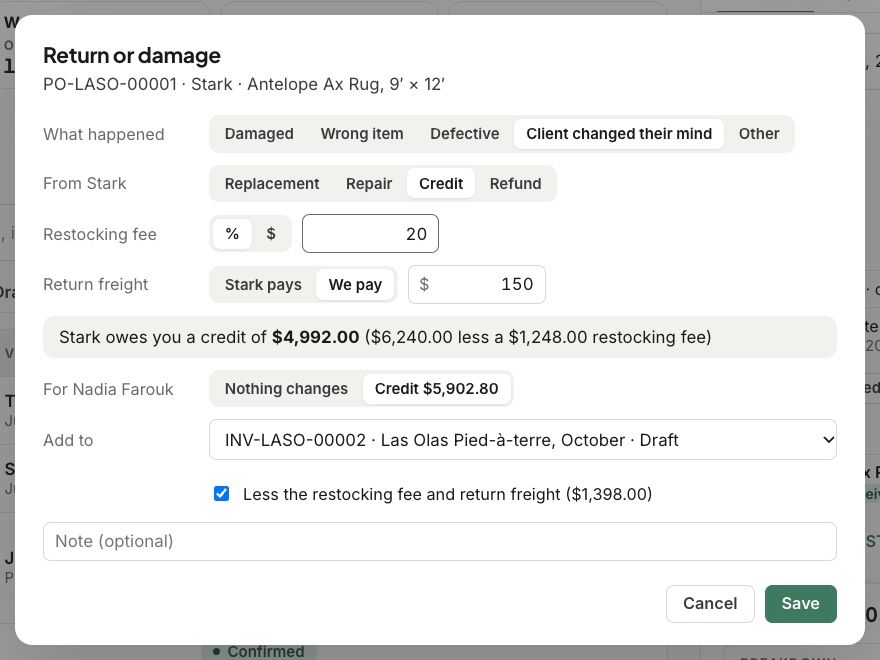Select Replacement from Stark
The width and height of the screenshot is (880, 660).
coord(272,184)
